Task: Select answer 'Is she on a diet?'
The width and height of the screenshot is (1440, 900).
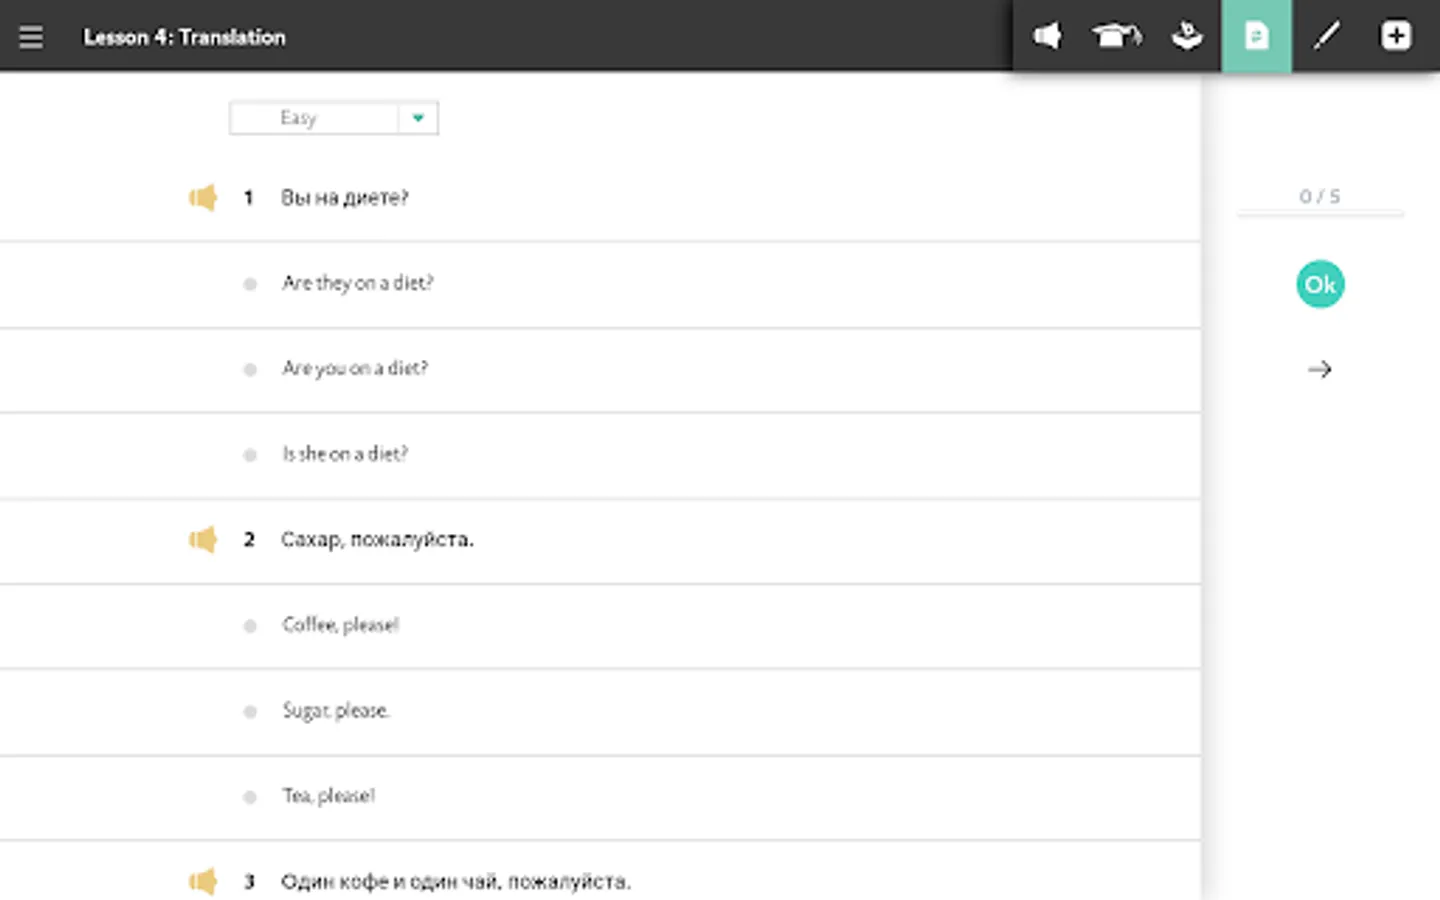Action: click(344, 454)
